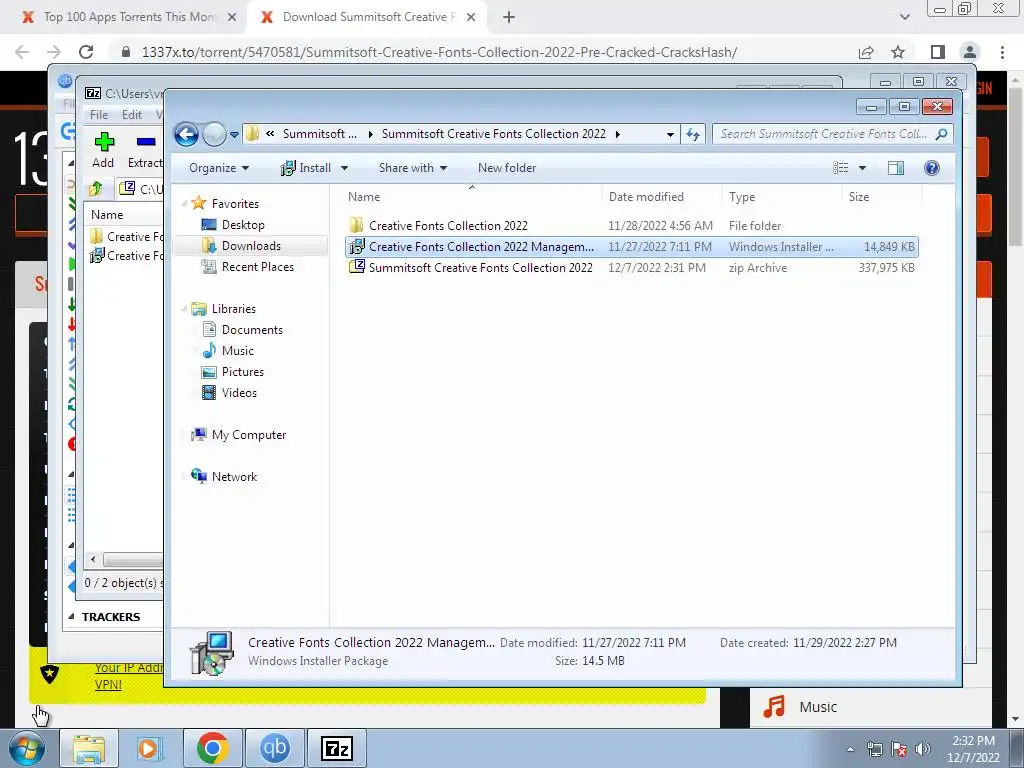Open Downloads in the navigation pane
Viewport: 1024px width, 768px height.
click(251, 246)
